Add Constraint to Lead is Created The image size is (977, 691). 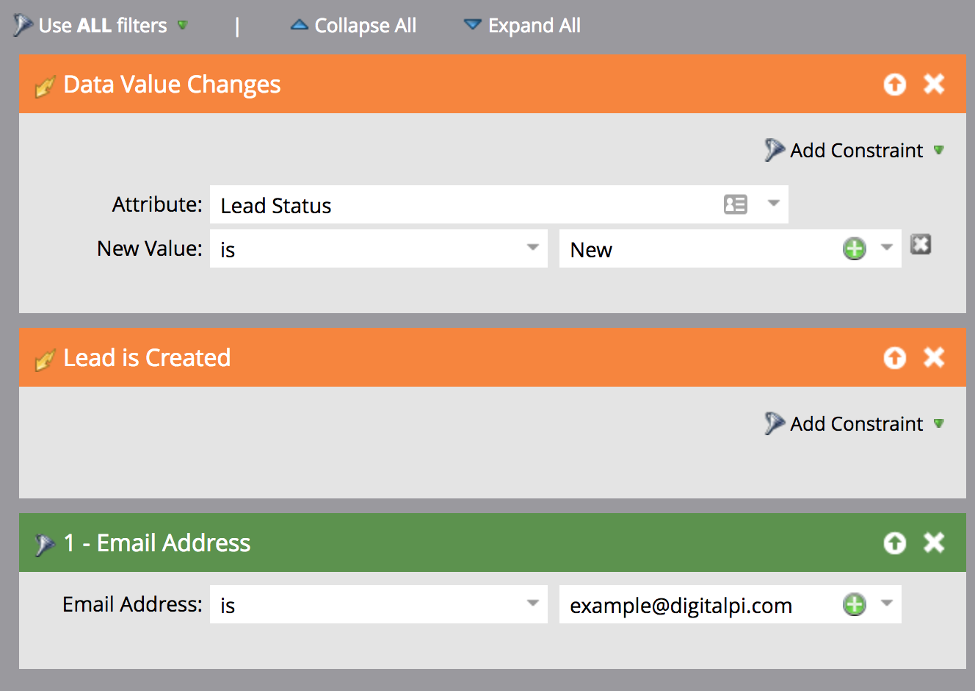point(855,424)
